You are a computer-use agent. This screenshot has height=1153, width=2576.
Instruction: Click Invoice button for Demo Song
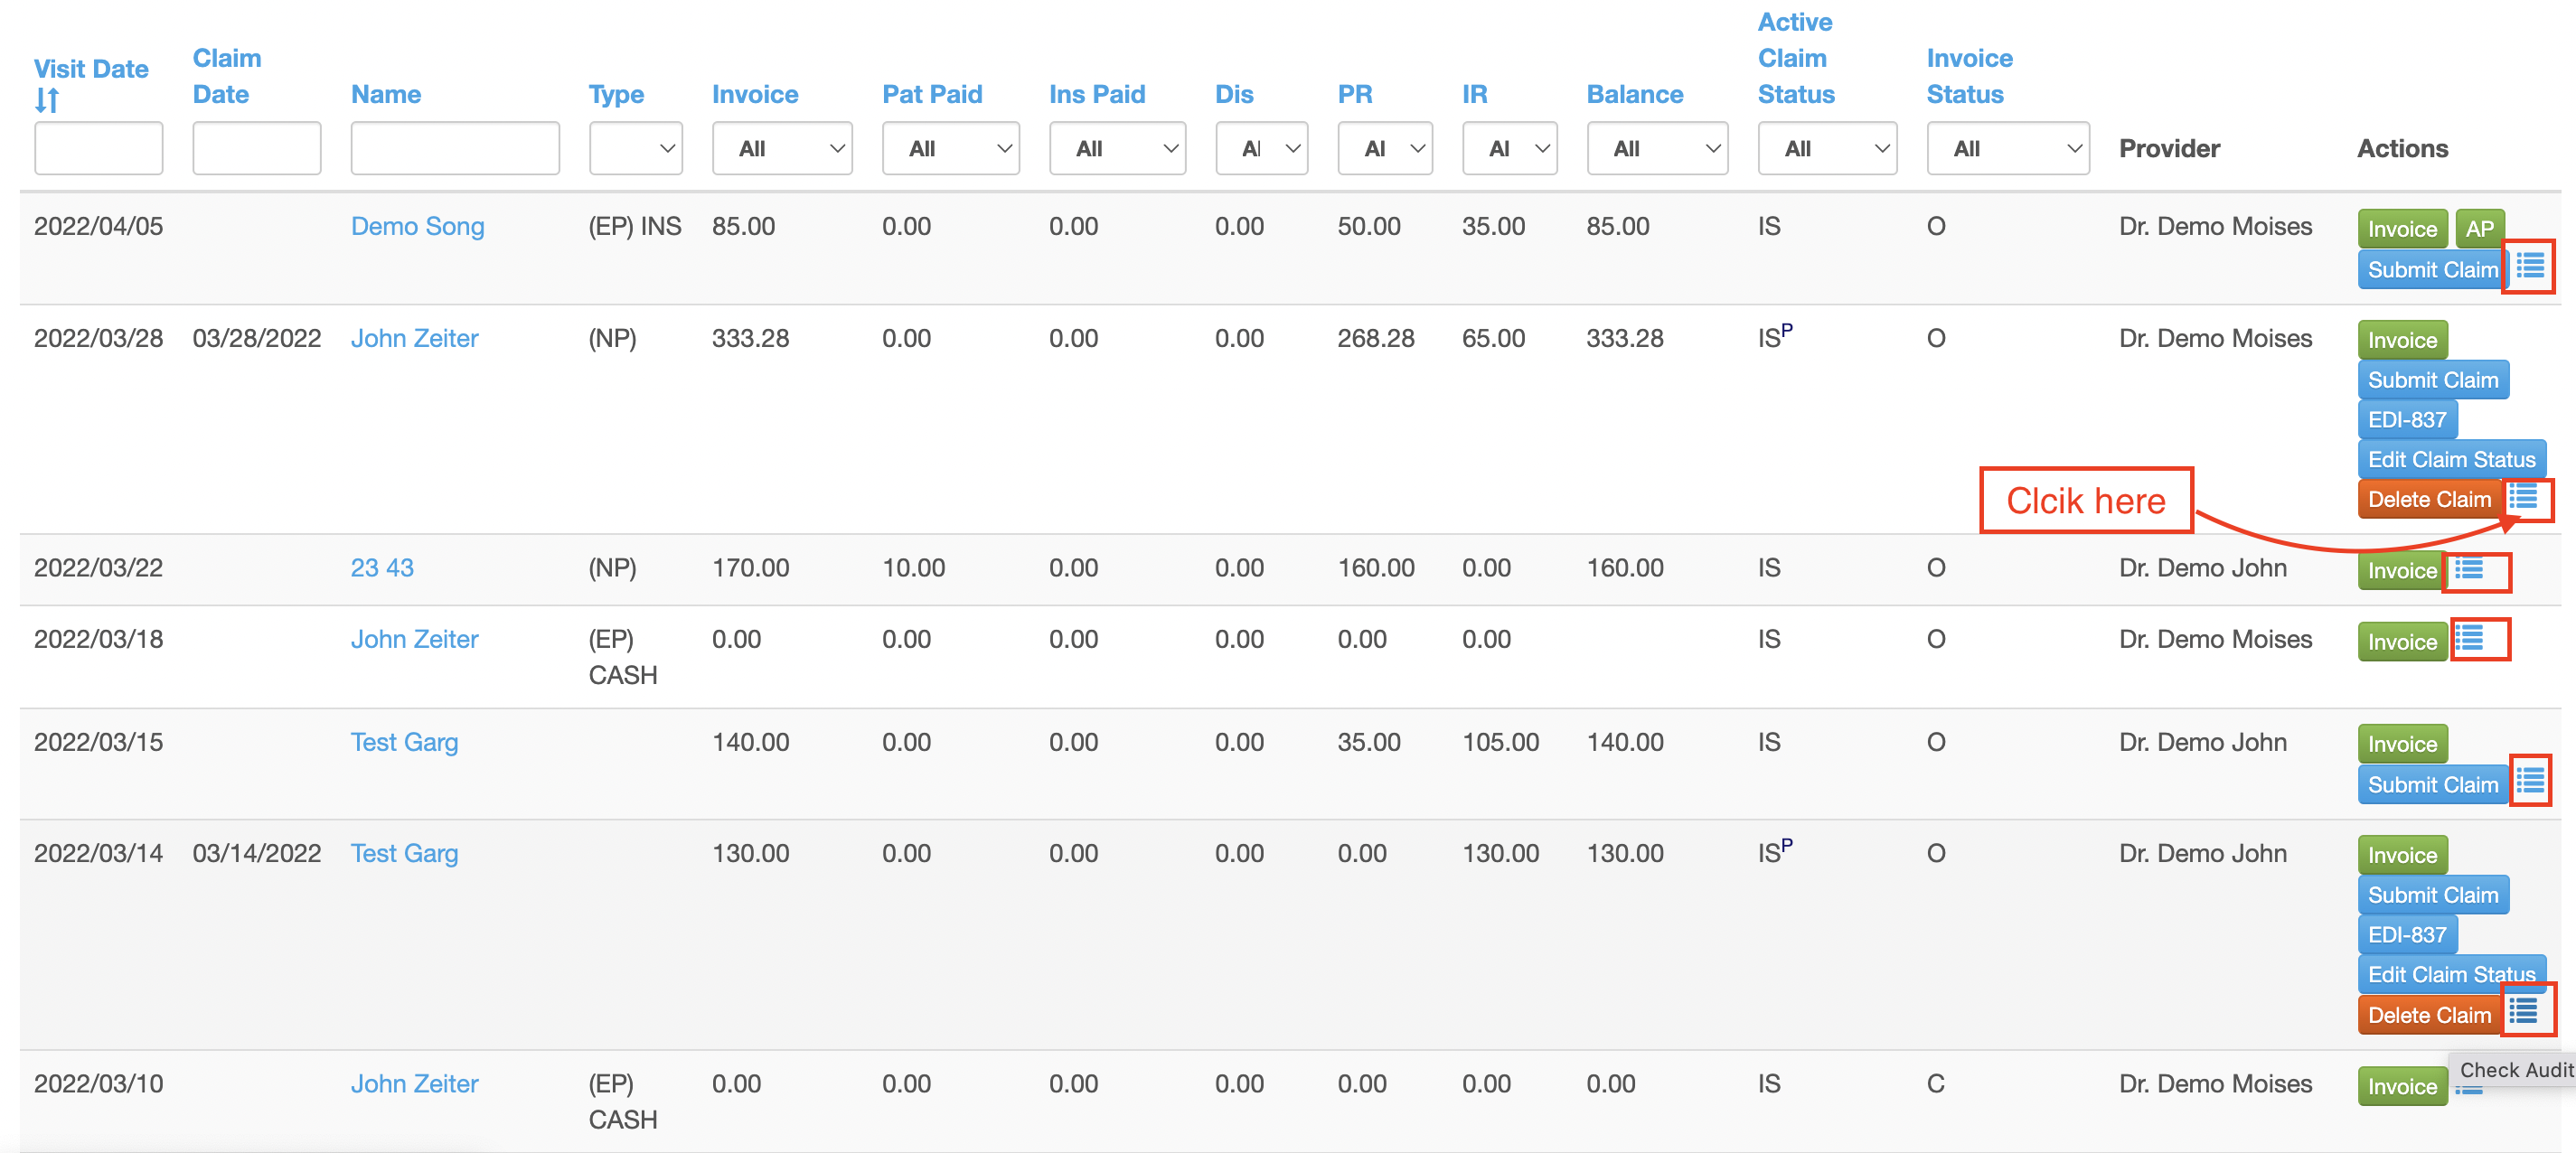(x=2402, y=229)
